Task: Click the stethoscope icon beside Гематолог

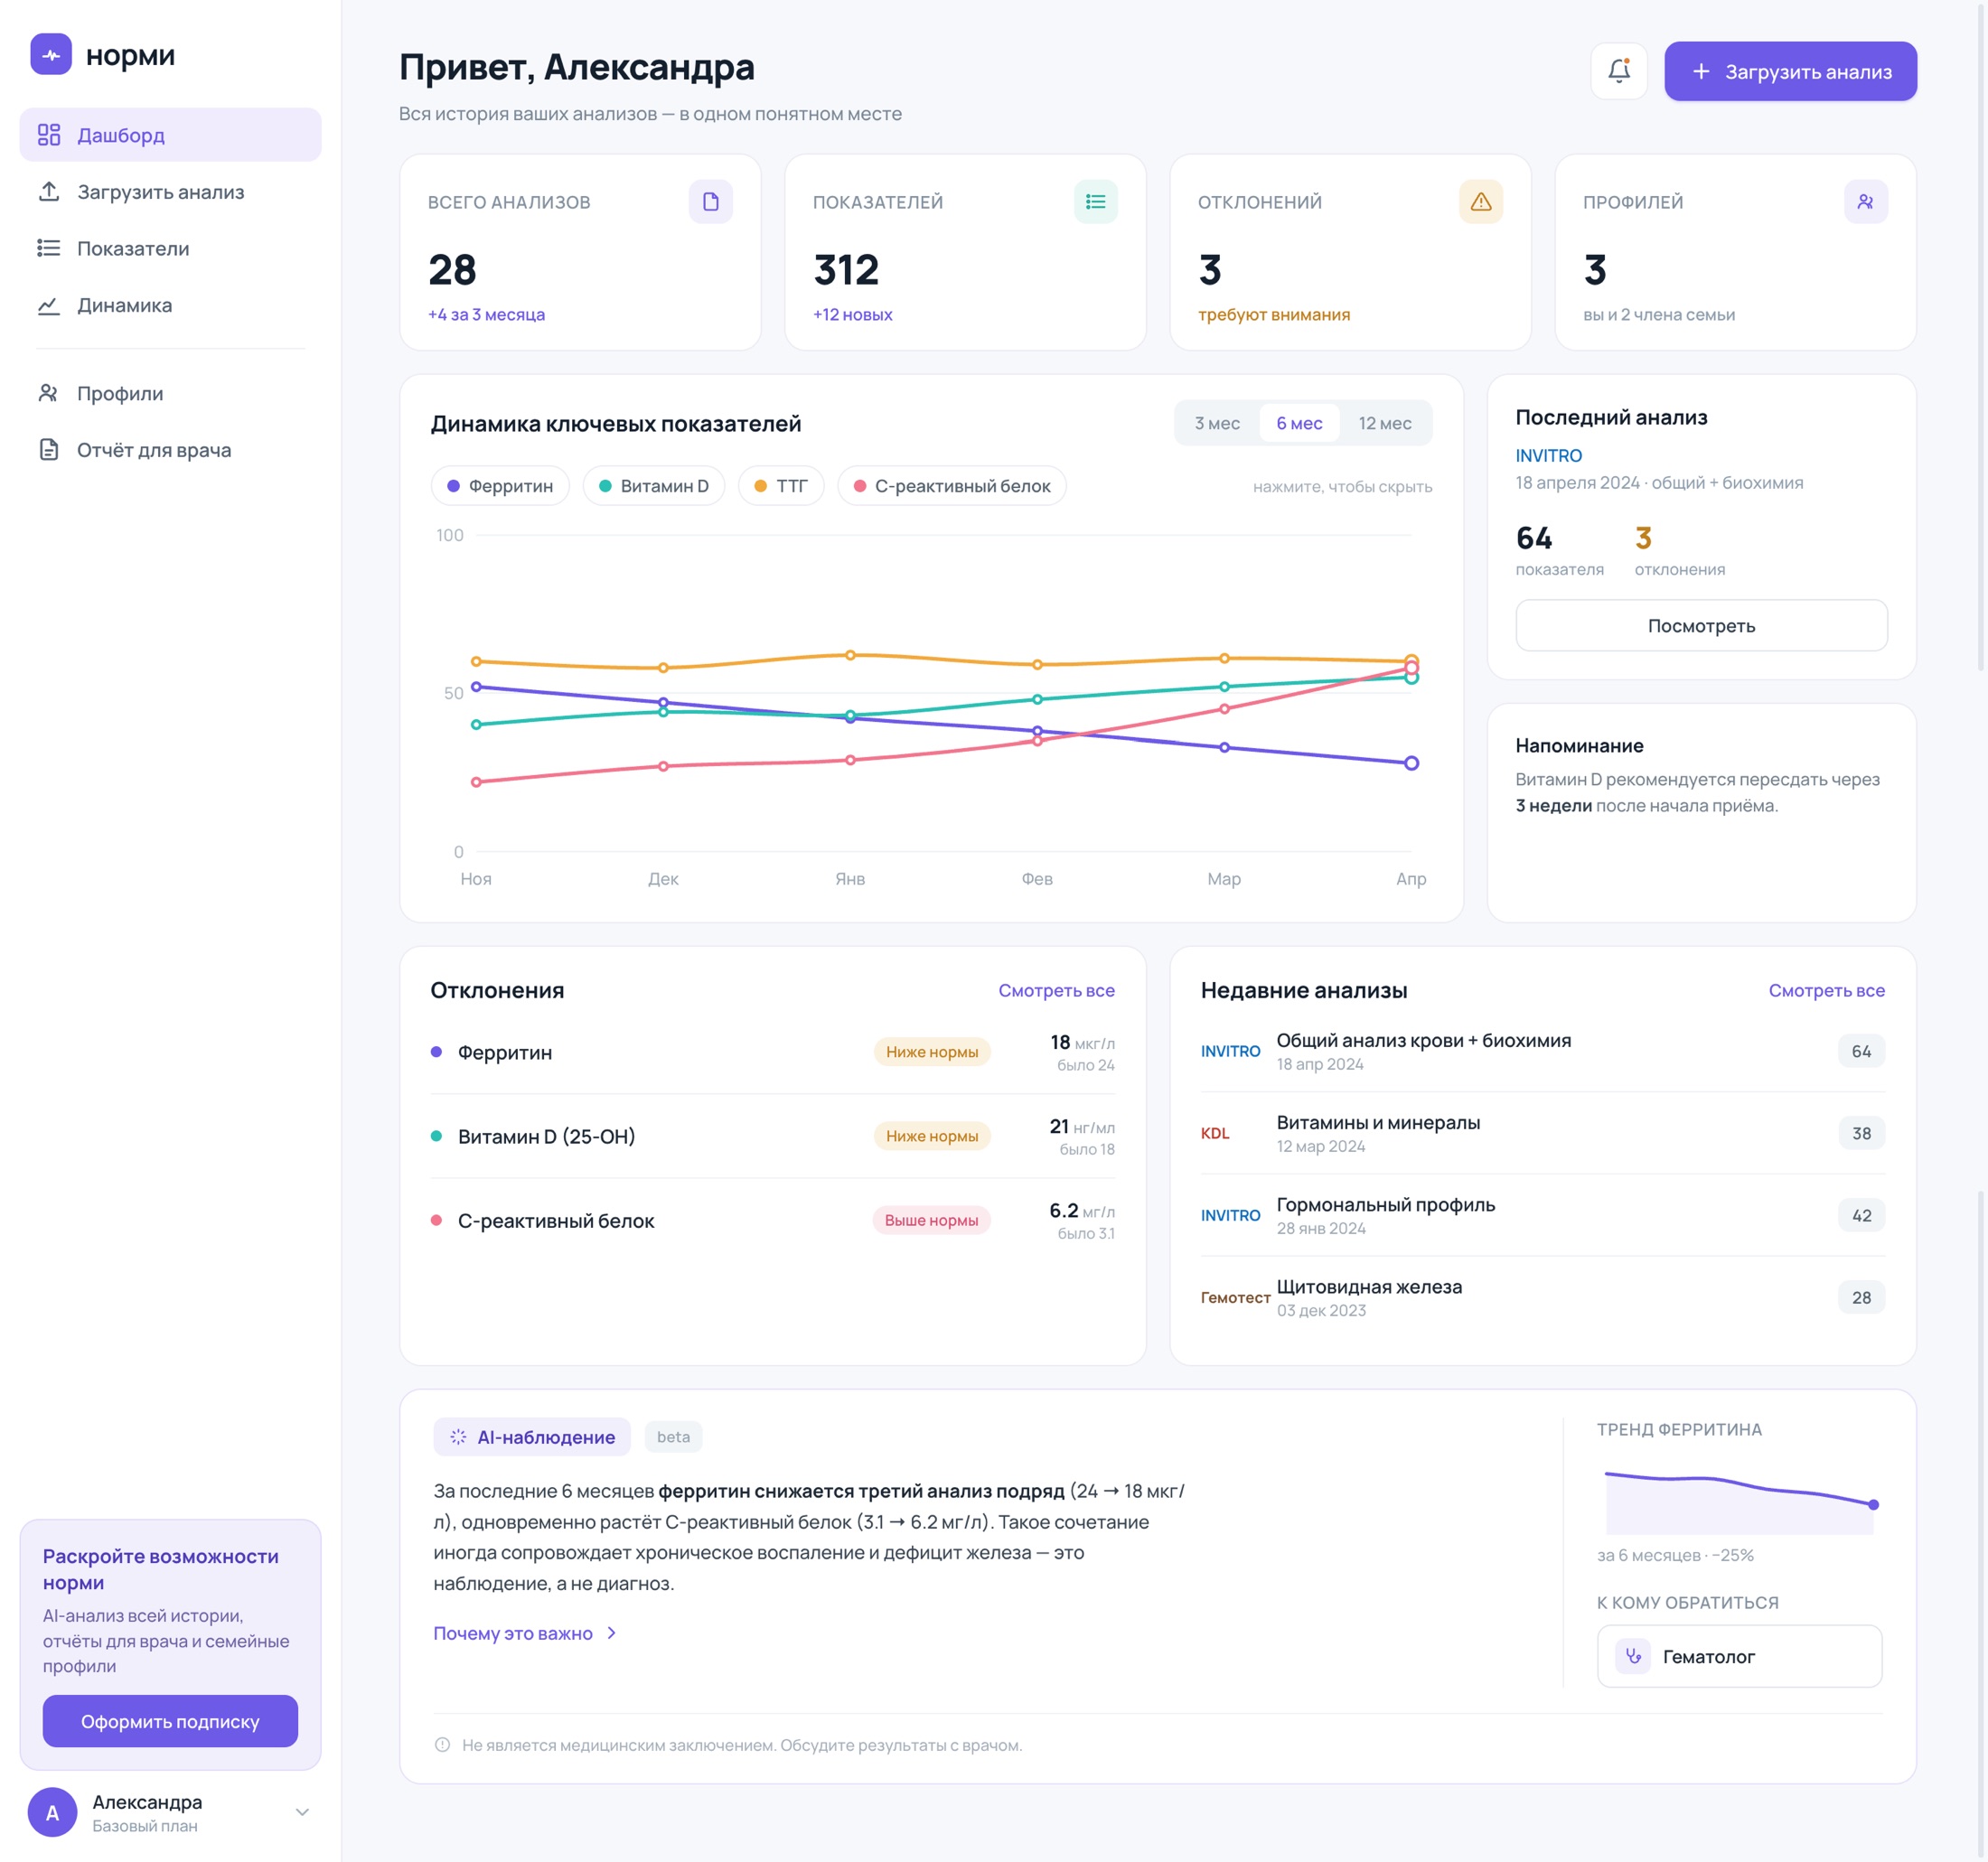Action: [x=1632, y=1656]
